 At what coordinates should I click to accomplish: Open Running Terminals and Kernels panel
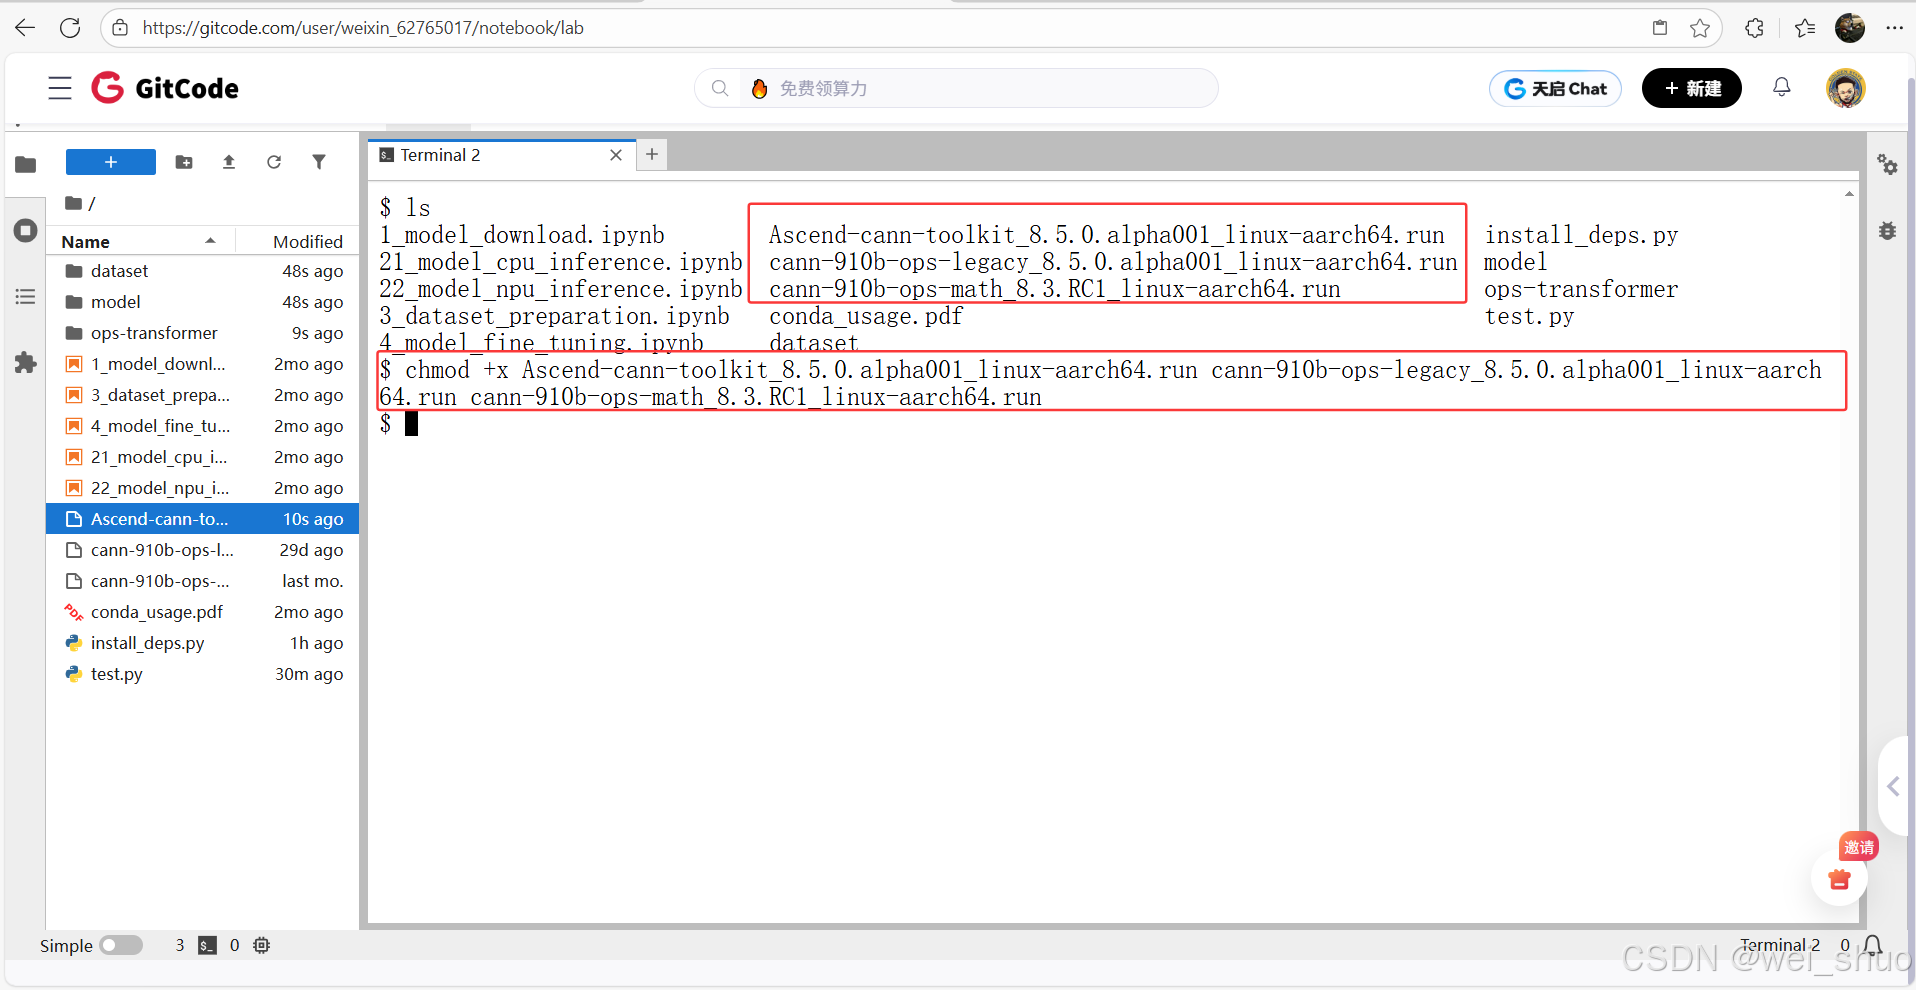(26, 231)
